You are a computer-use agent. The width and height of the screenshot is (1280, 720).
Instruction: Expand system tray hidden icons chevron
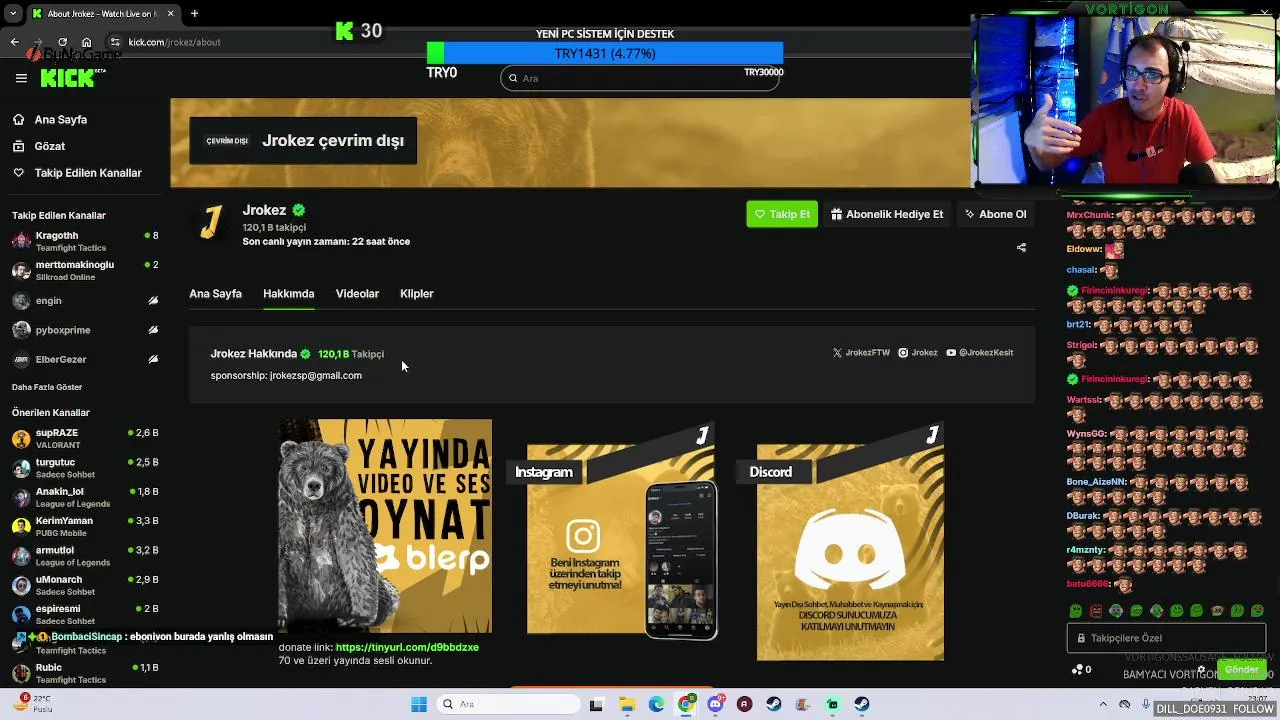coord(1103,704)
